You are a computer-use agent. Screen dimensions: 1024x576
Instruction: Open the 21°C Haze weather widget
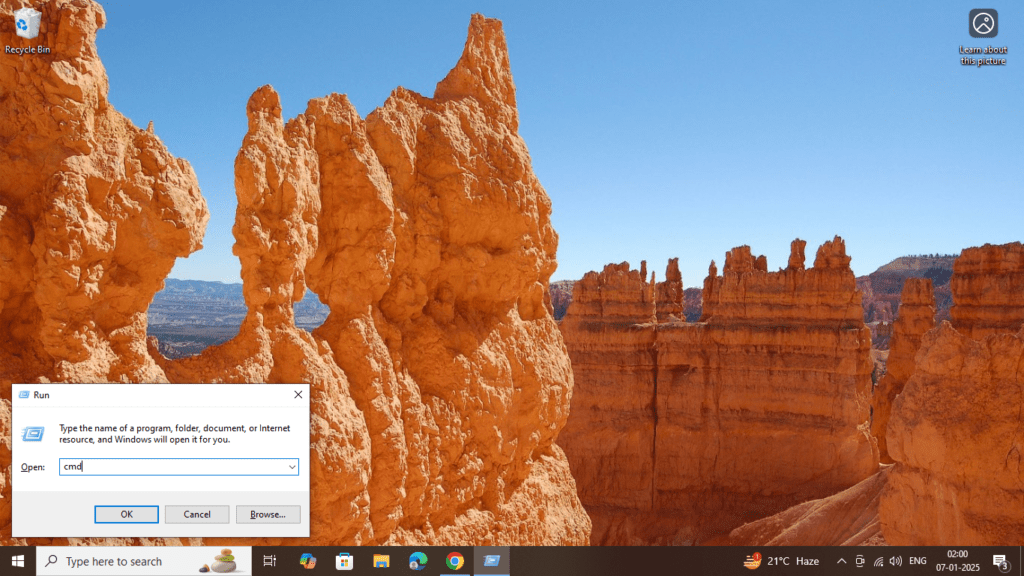[x=782, y=561]
